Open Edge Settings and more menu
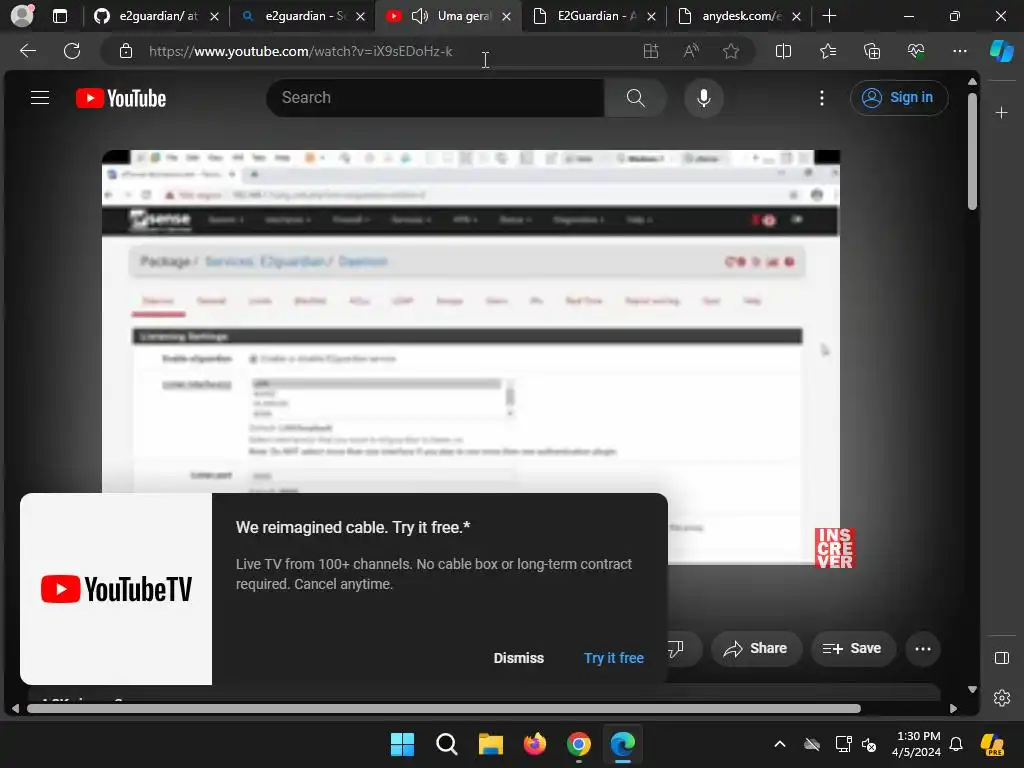Viewport: 1024px width, 768px height. (959, 51)
